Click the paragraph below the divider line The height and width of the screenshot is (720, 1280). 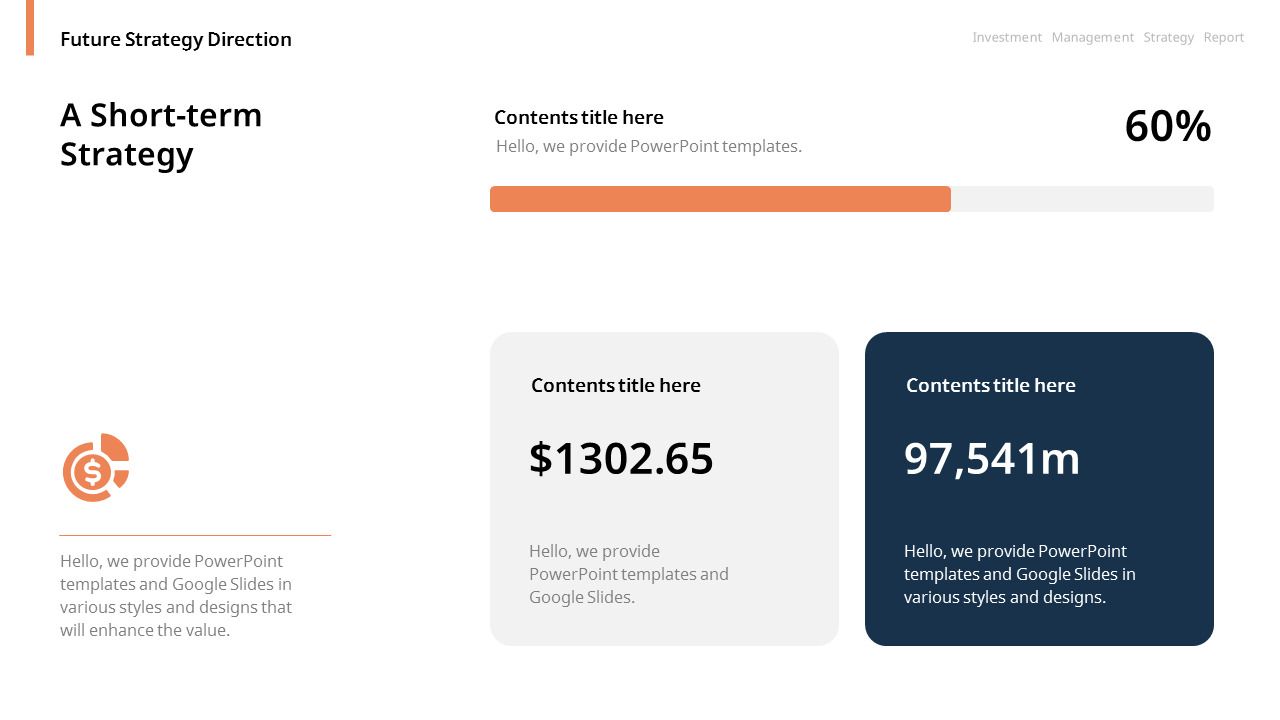coord(176,595)
